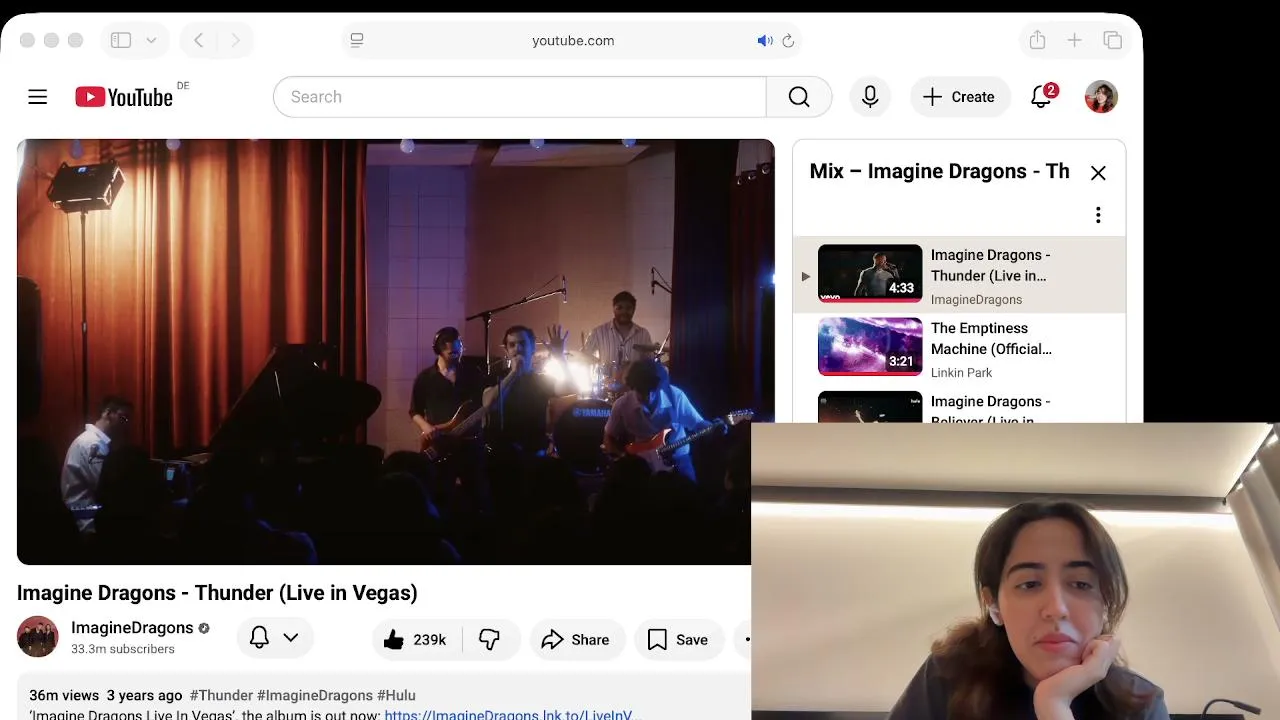Image resolution: width=1280 pixels, height=720 pixels.
Task: Like the video with thumbs up
Action: 414,640
